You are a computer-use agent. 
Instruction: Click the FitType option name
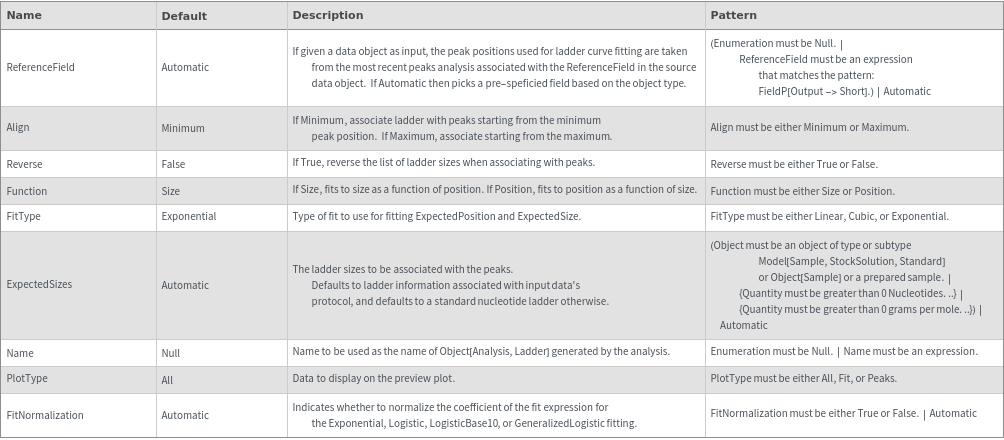pos(24,216)
